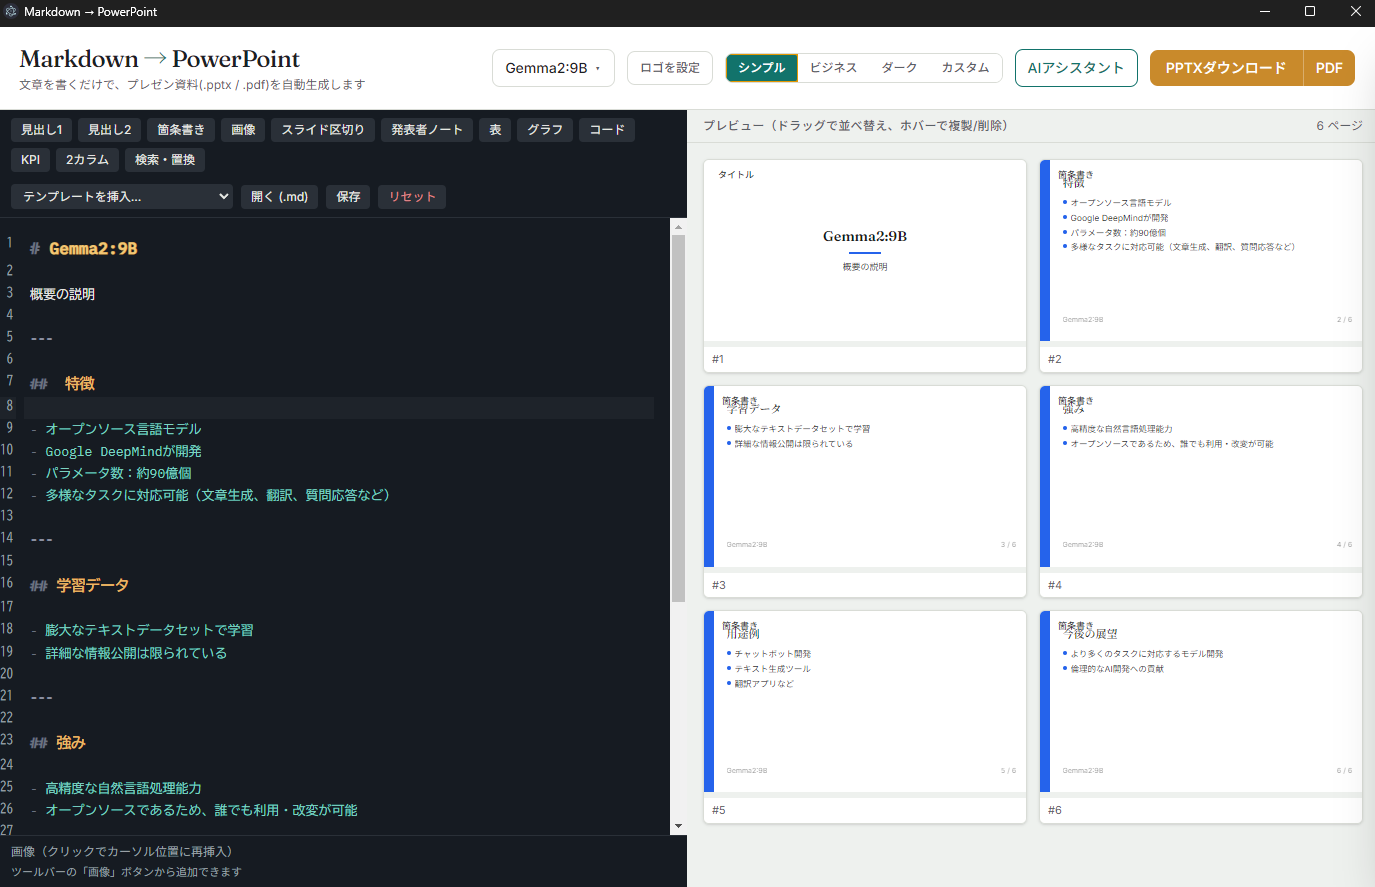Click the リセット button
This screenshot has height=887, width=1375.
coord(412,197)
